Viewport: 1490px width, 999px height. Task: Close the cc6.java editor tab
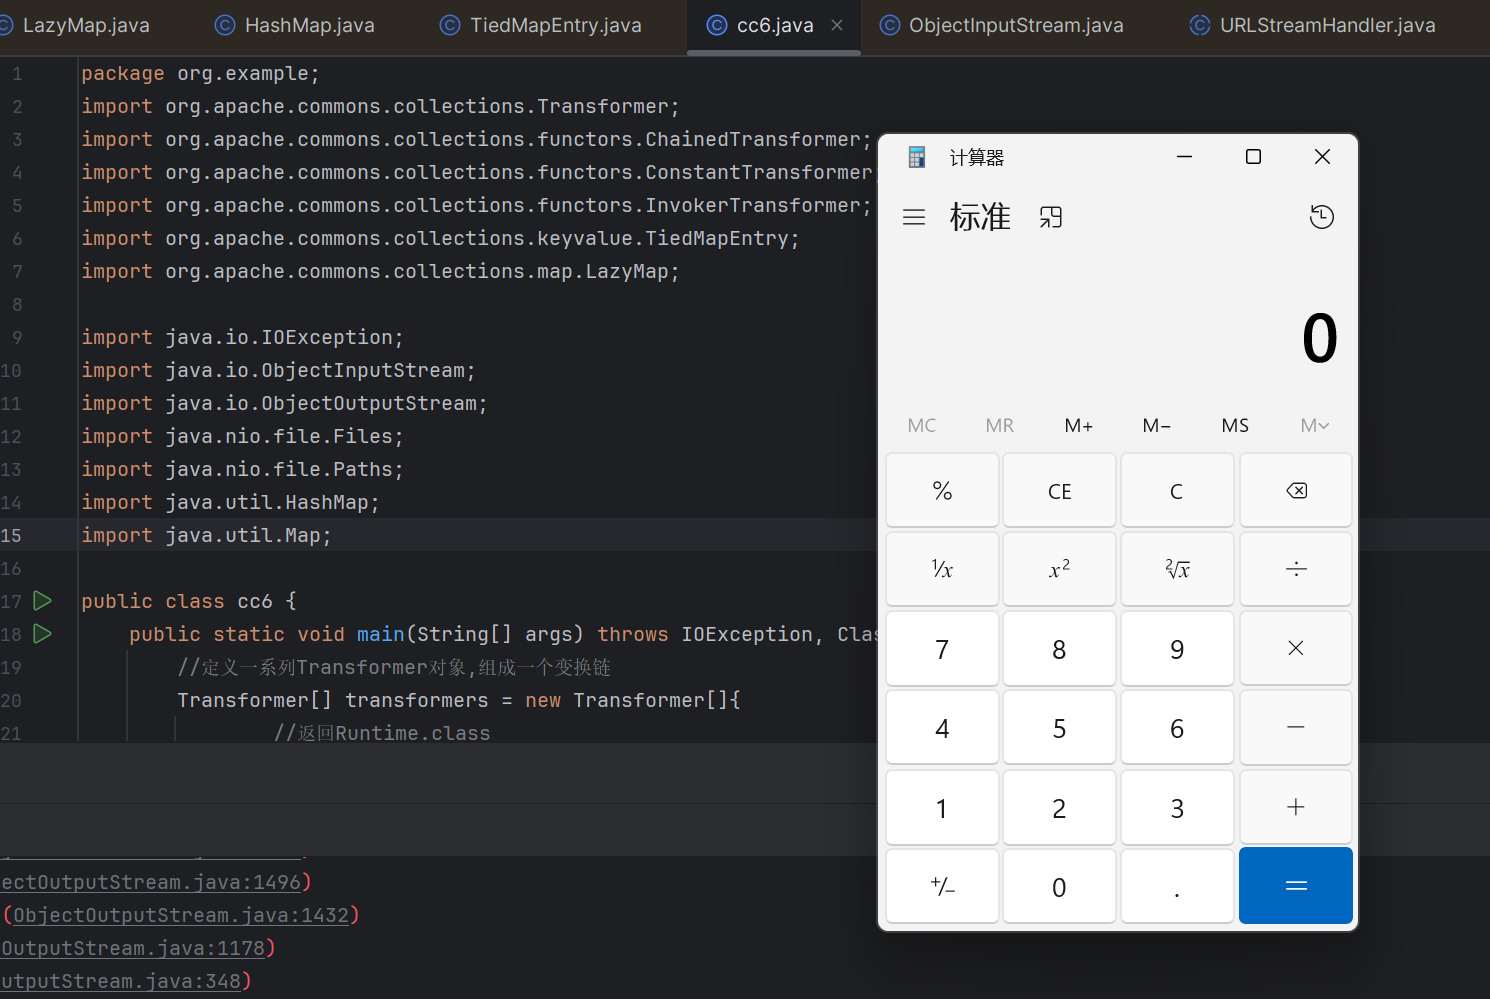tap(837, 26)
